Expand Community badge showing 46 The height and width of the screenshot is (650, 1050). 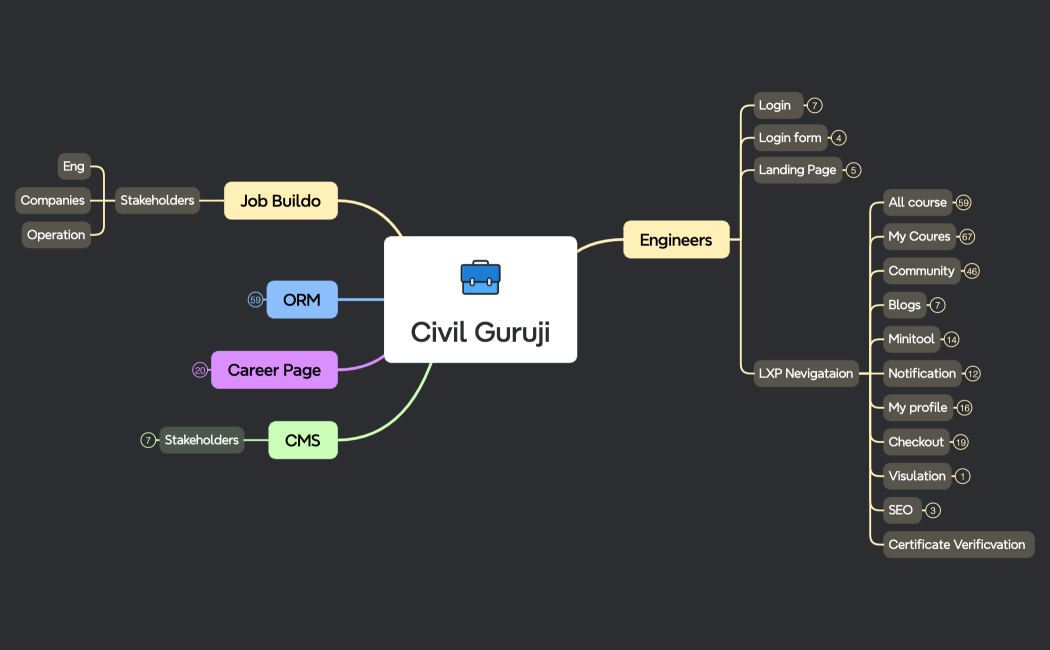tap(972, 271)
